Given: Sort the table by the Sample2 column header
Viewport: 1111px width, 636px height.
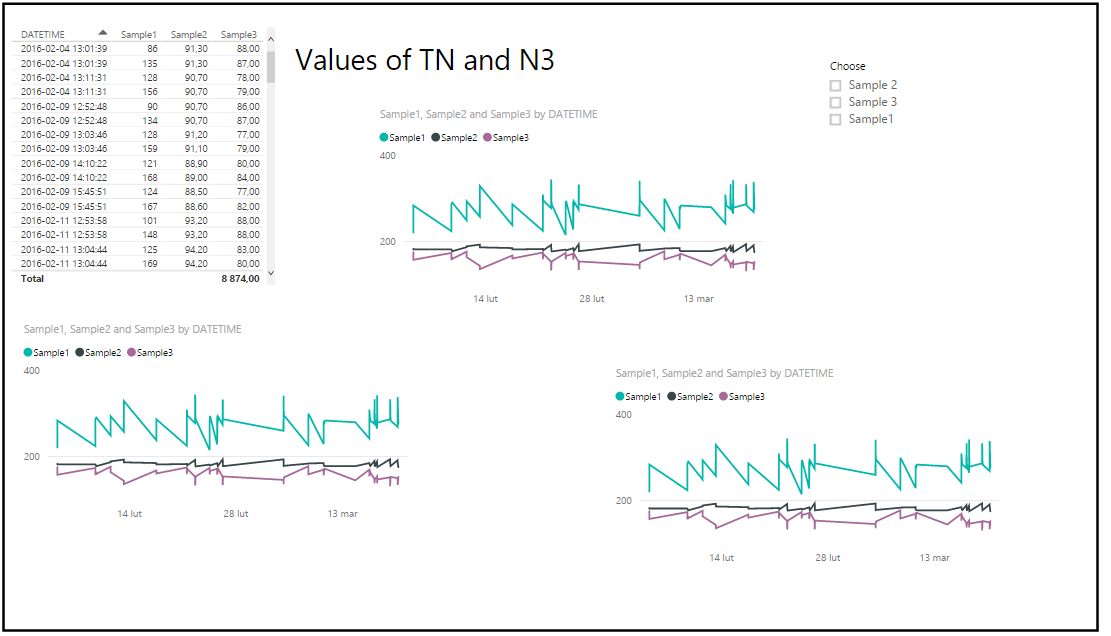Looking at the screenshot, I should tap(188, 34).
